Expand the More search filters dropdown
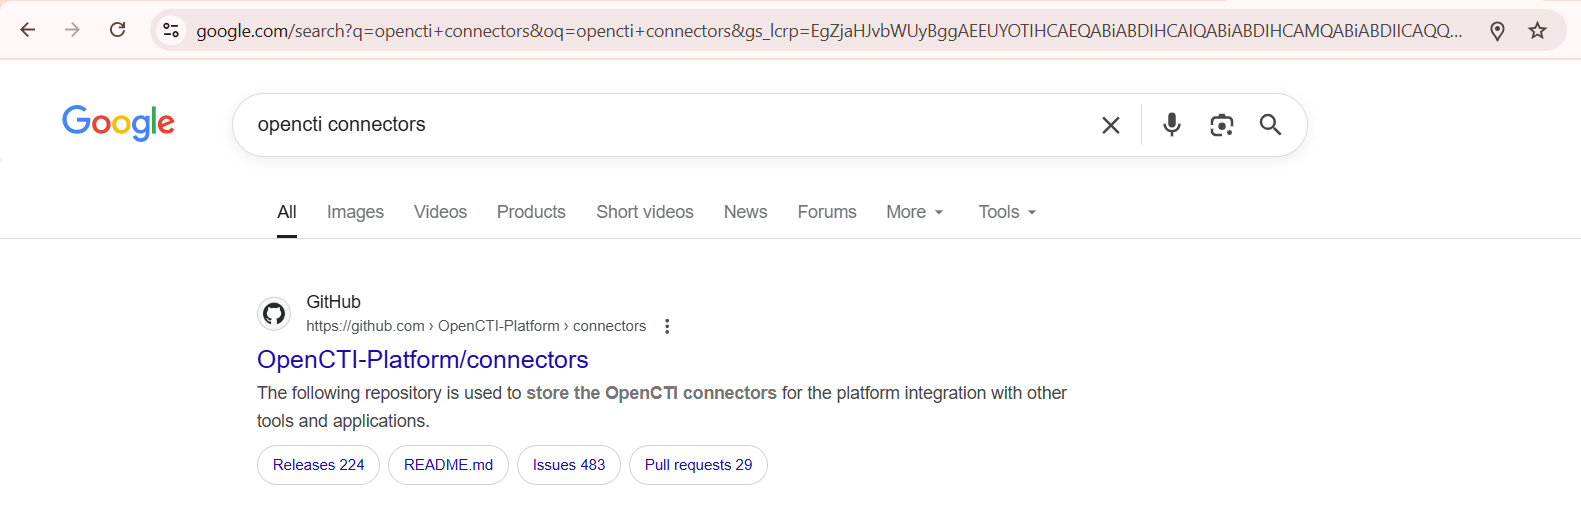The width and height of the screenshot is (1581, 506). click(x=915, y=212)
